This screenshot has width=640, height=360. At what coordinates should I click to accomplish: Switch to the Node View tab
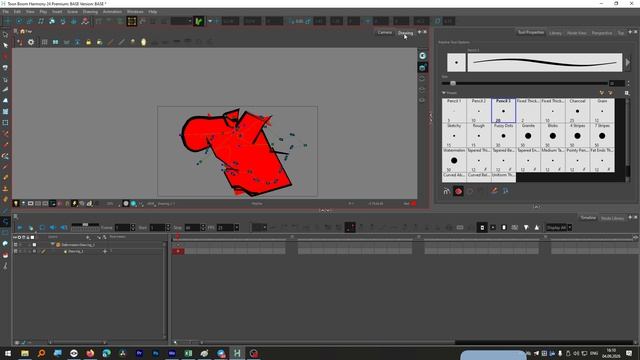coord(576,33)
